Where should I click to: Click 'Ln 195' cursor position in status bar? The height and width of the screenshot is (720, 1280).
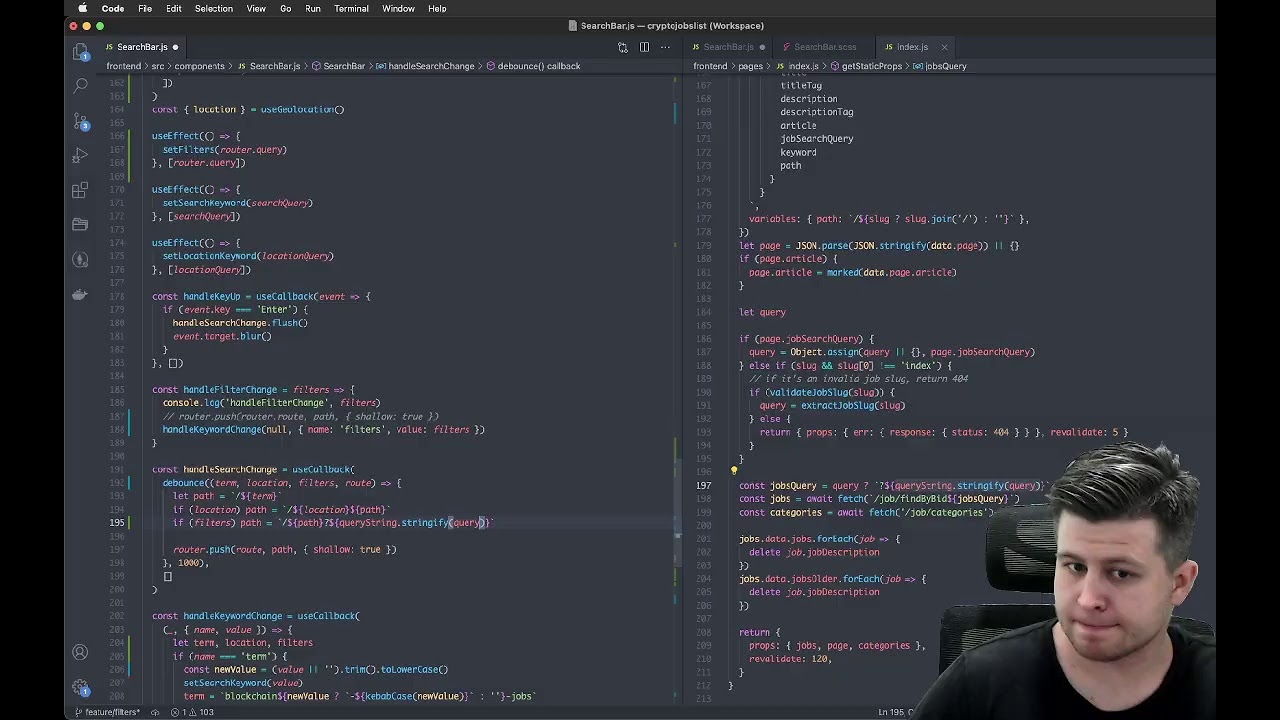[894, 712]
